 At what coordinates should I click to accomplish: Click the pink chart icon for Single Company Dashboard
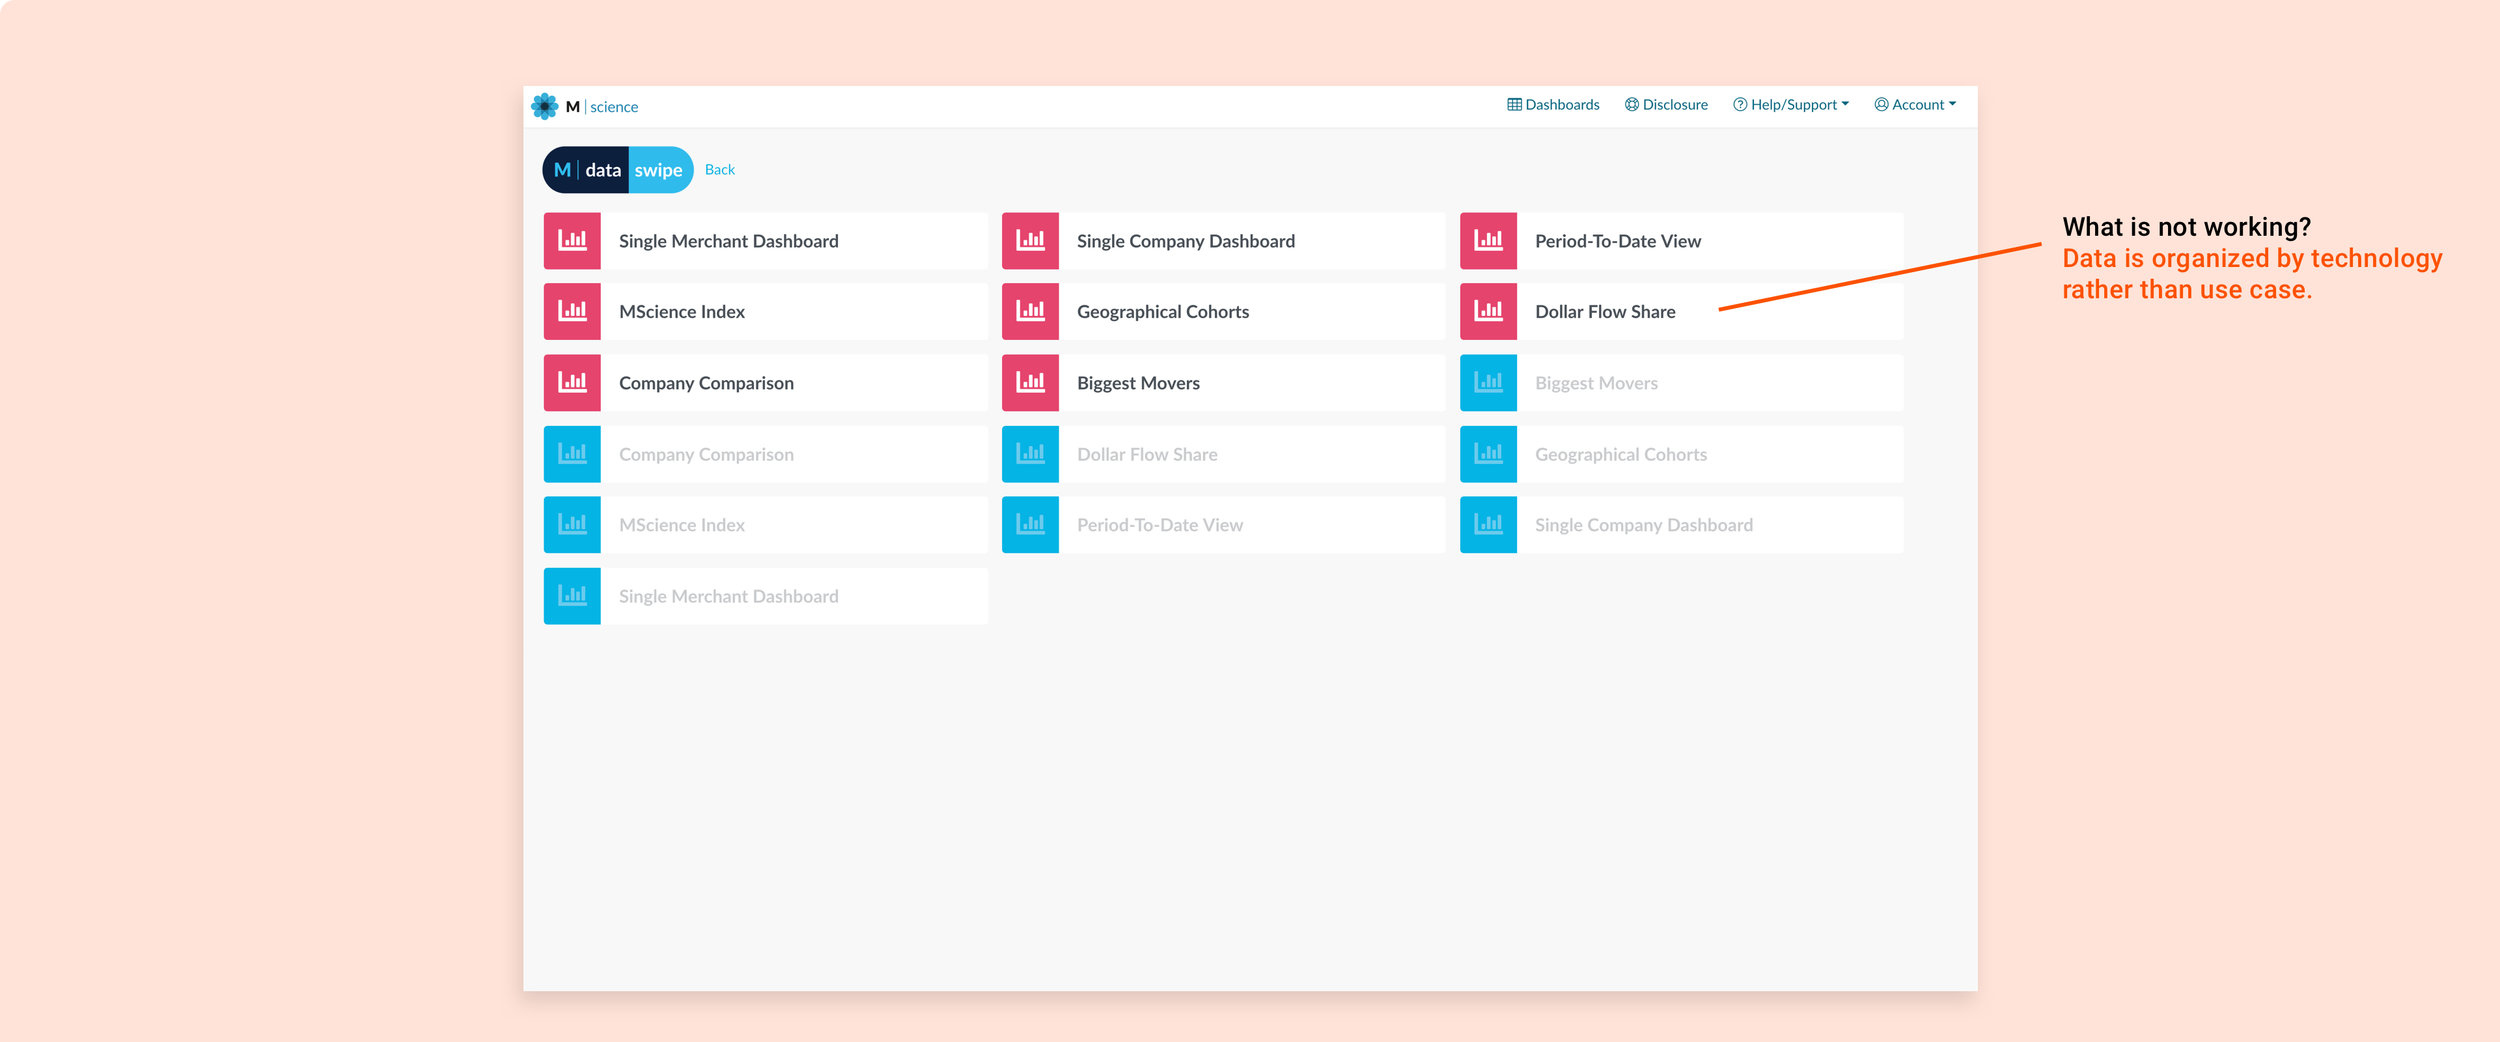[x=1030, y=241]
